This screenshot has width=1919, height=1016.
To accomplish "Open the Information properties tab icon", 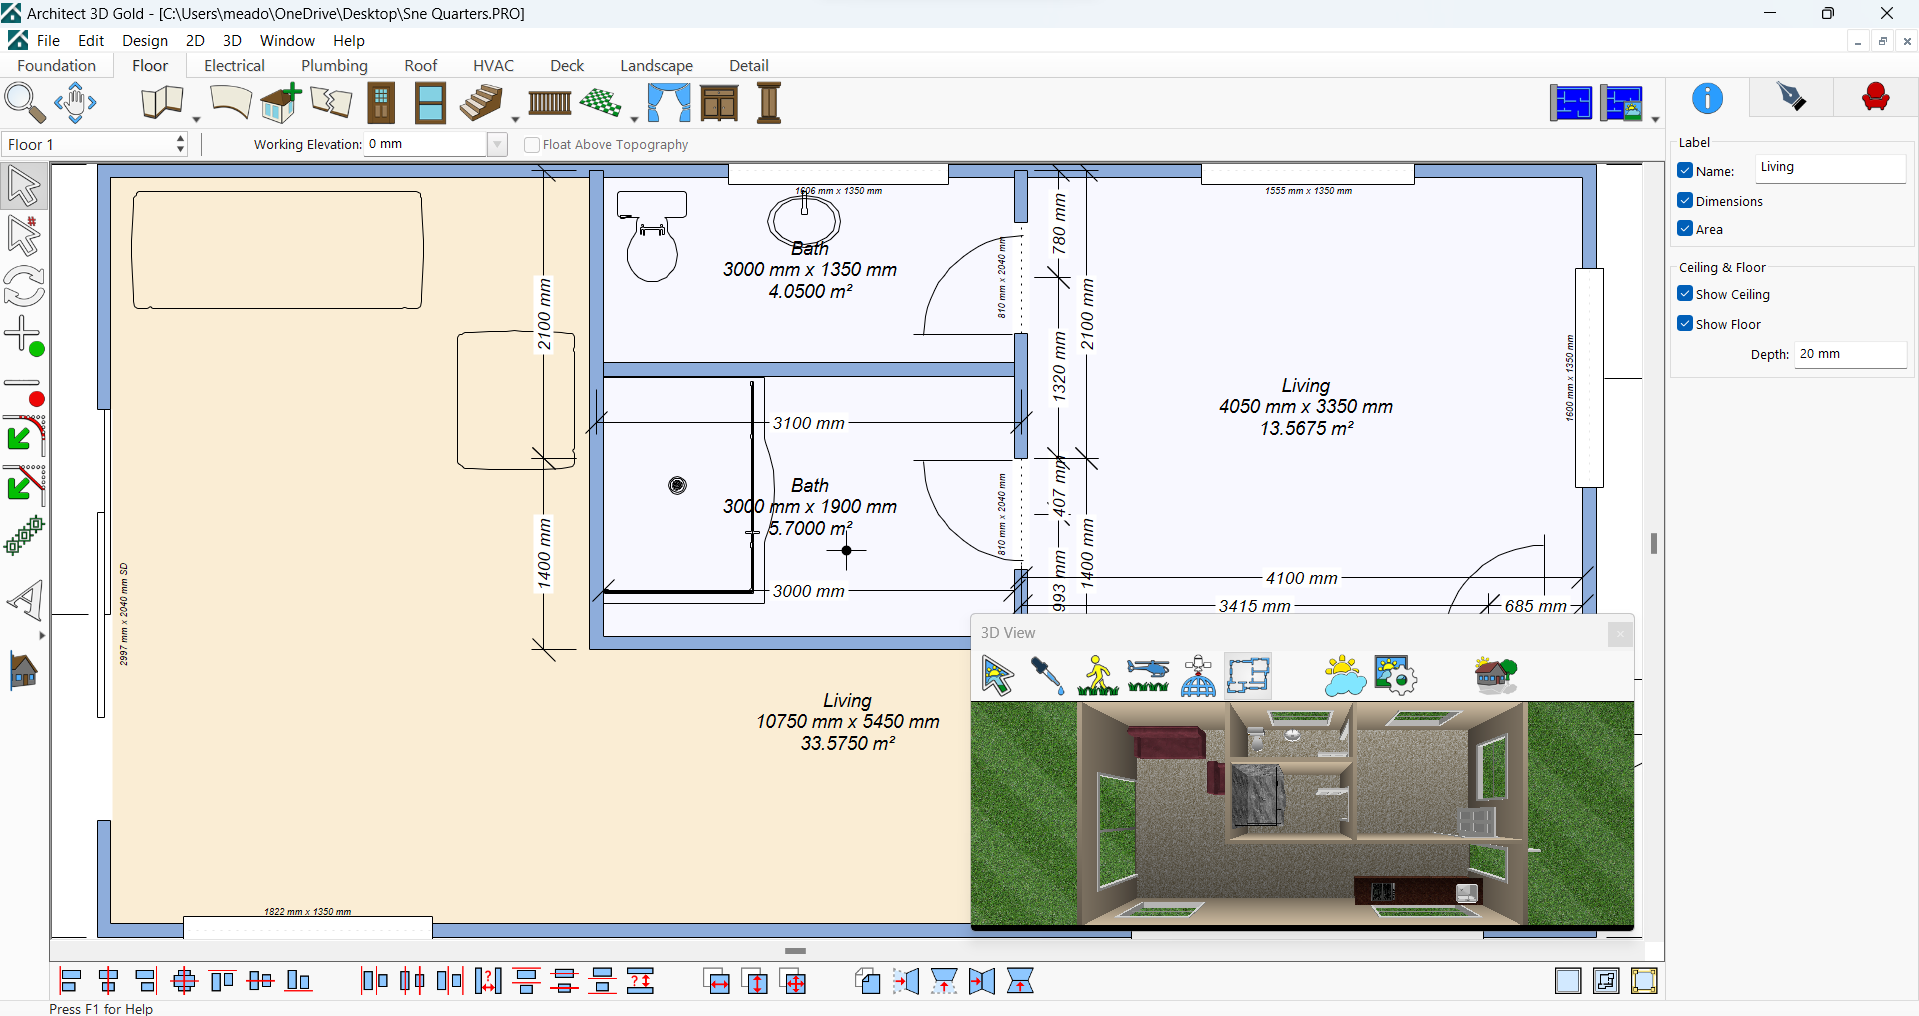I will (1707, 98).
